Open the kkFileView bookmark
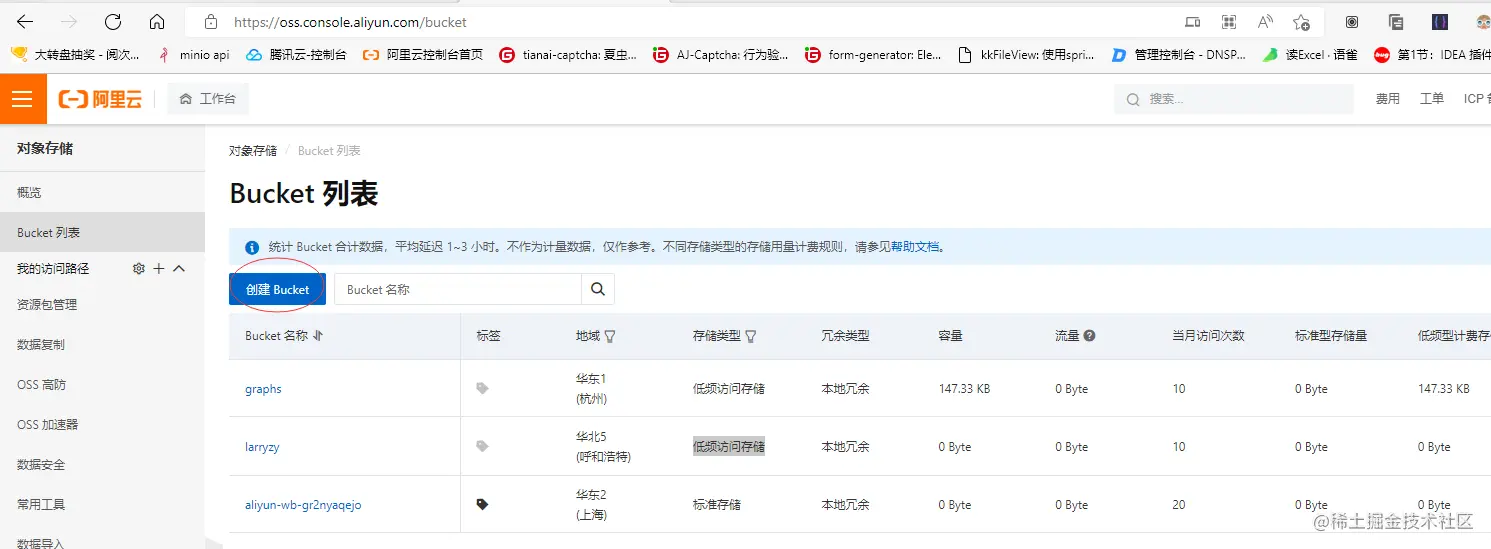Screen dimensions: 1491x549 [1026, 55]
